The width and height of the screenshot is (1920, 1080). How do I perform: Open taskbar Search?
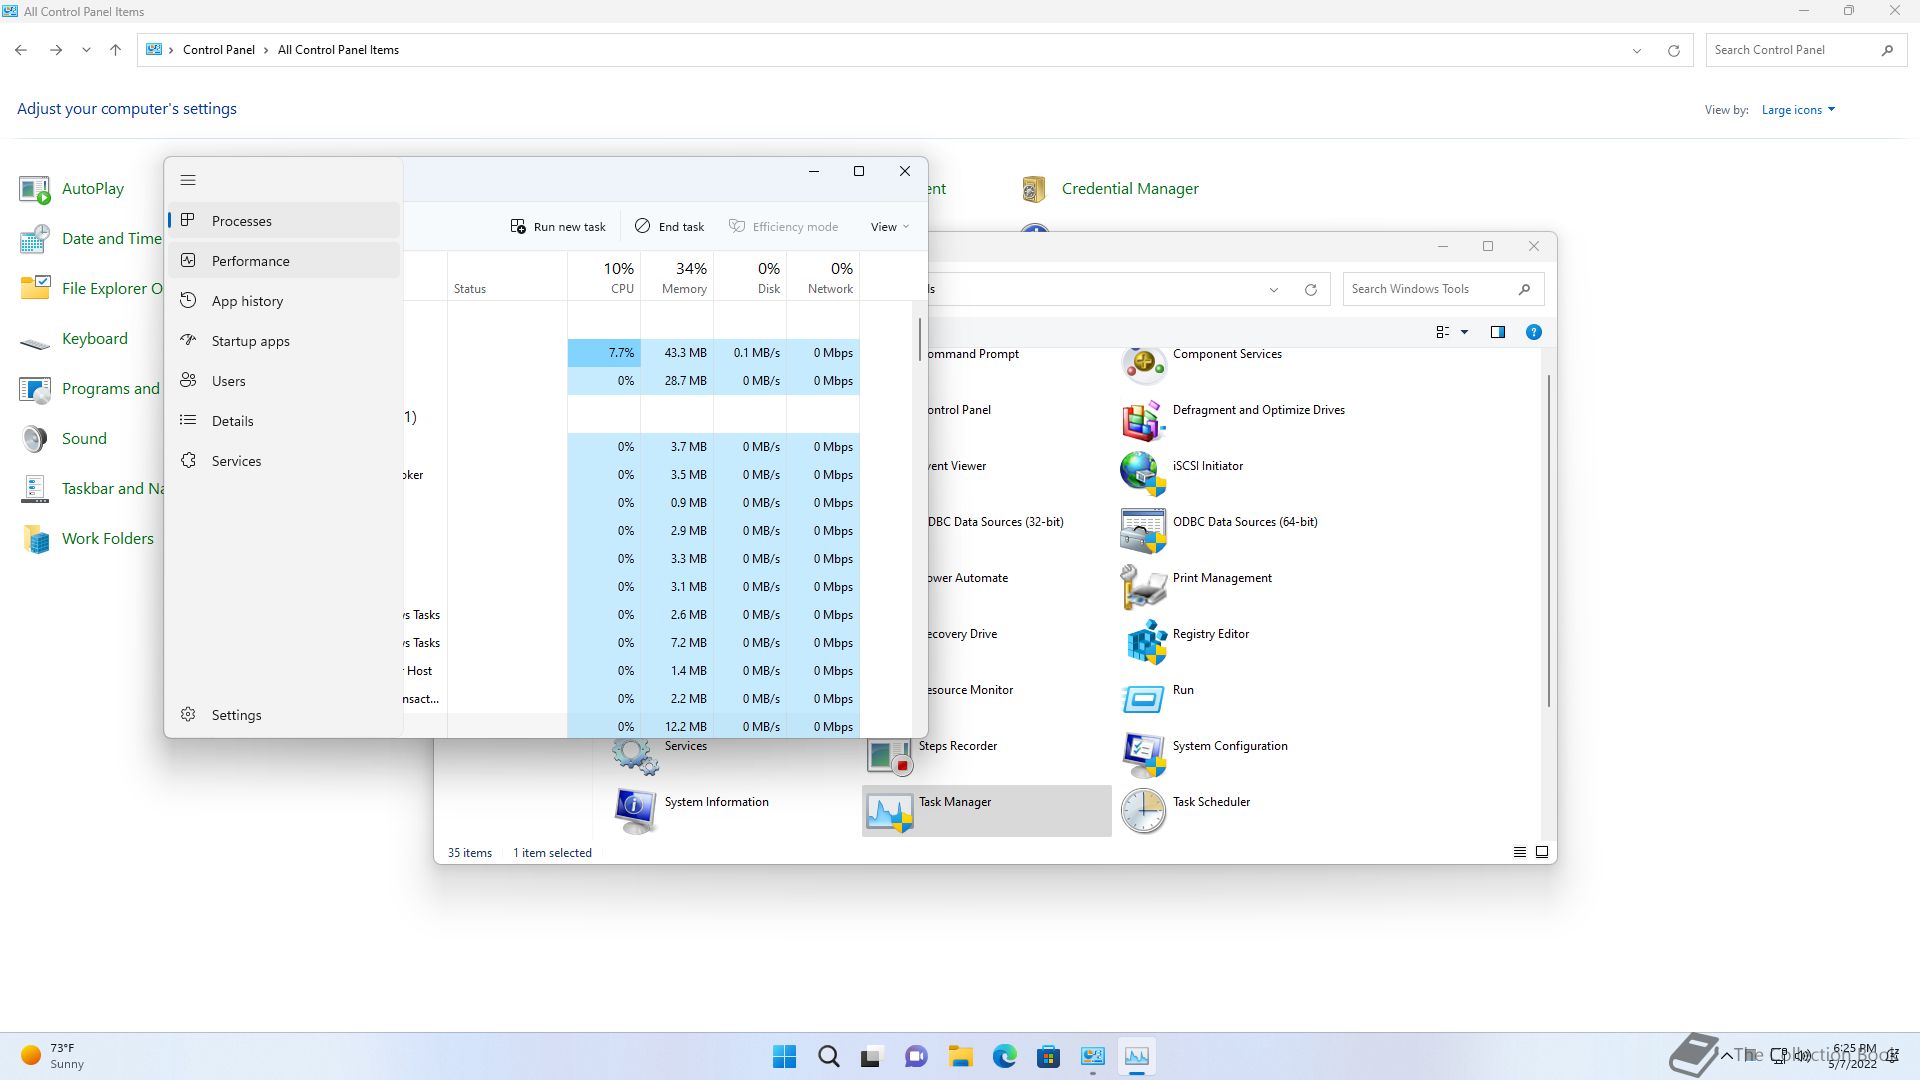point(829,1056)
